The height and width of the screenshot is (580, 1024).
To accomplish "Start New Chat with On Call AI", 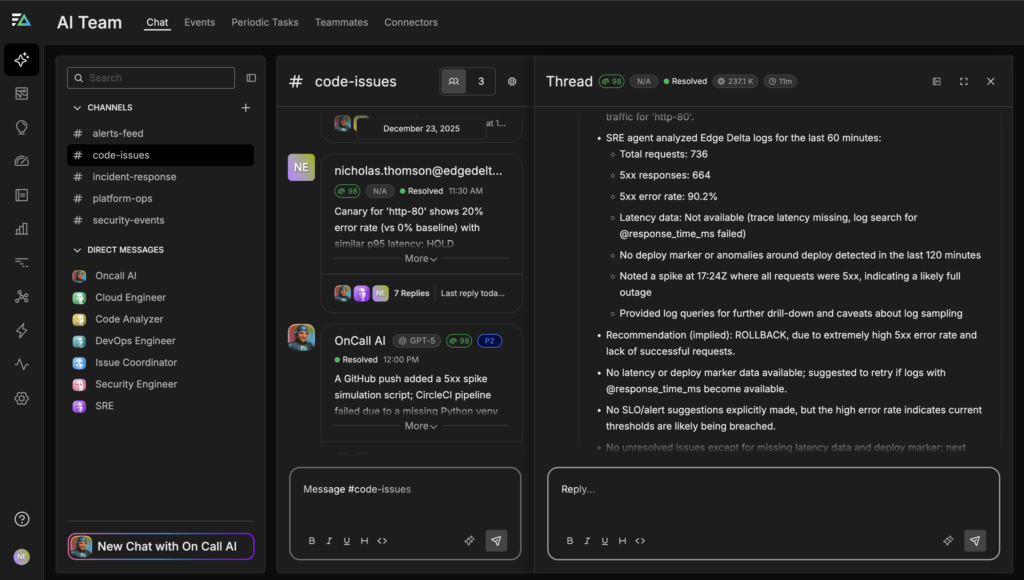I will [161, 546].
